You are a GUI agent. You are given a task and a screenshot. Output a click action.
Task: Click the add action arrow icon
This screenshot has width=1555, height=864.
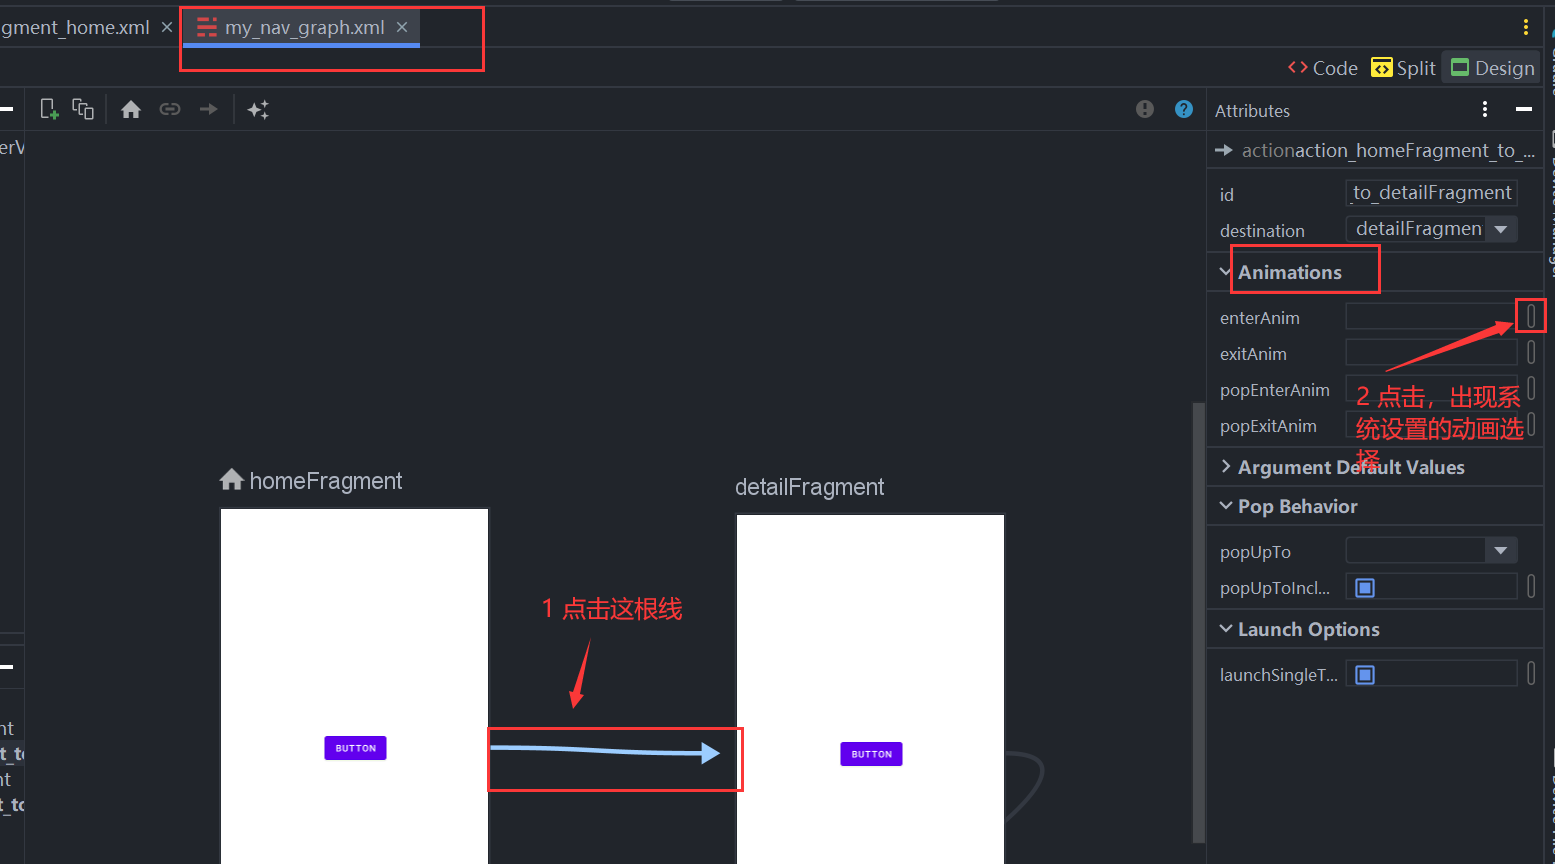pyautogui.click(x=208, y=109)
